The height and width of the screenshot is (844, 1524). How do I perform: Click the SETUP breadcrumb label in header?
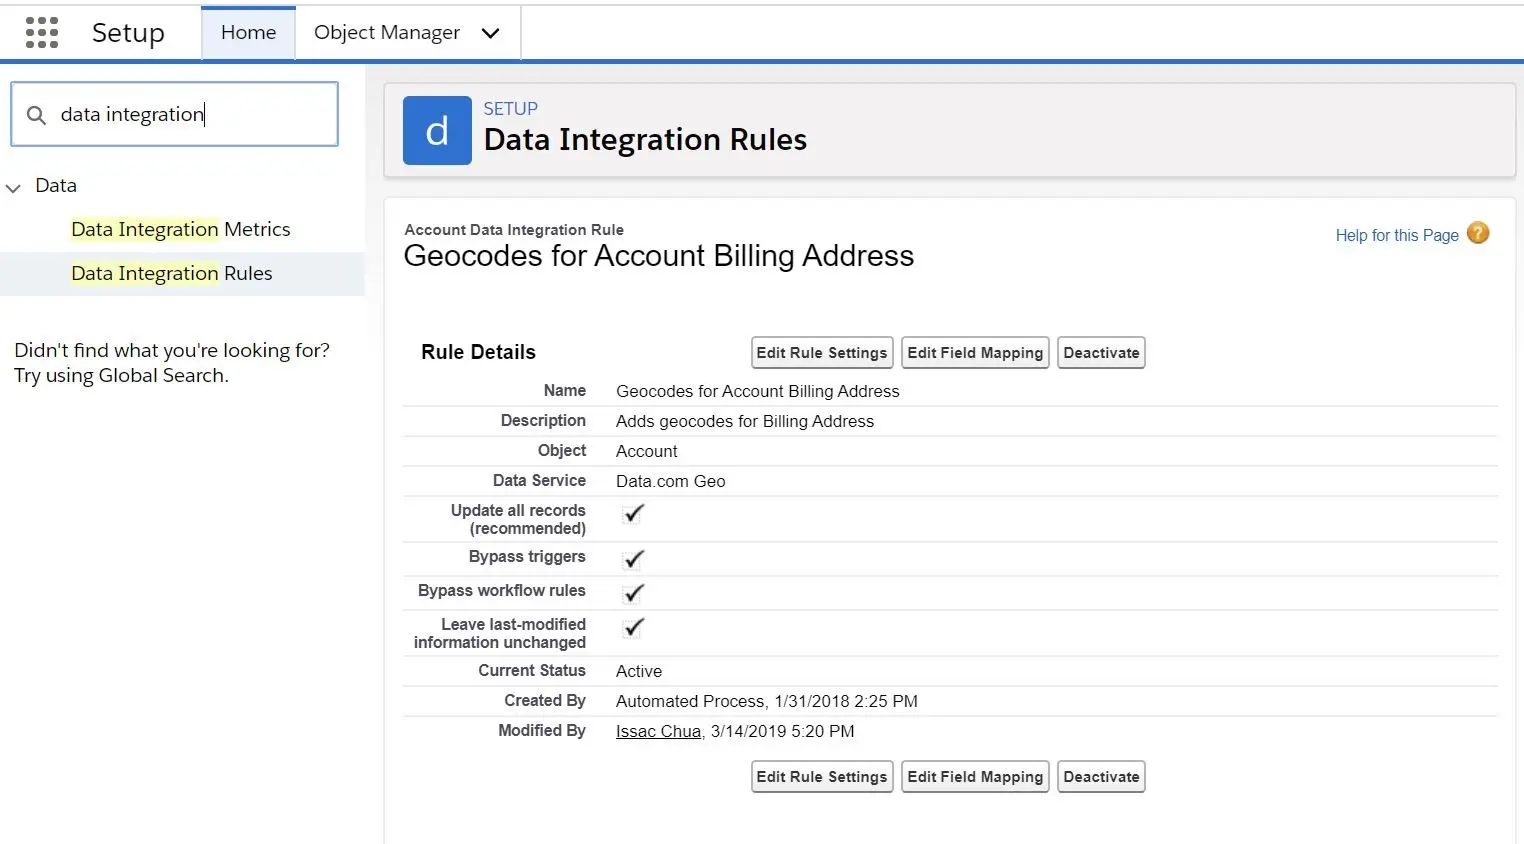click(511, 109)
